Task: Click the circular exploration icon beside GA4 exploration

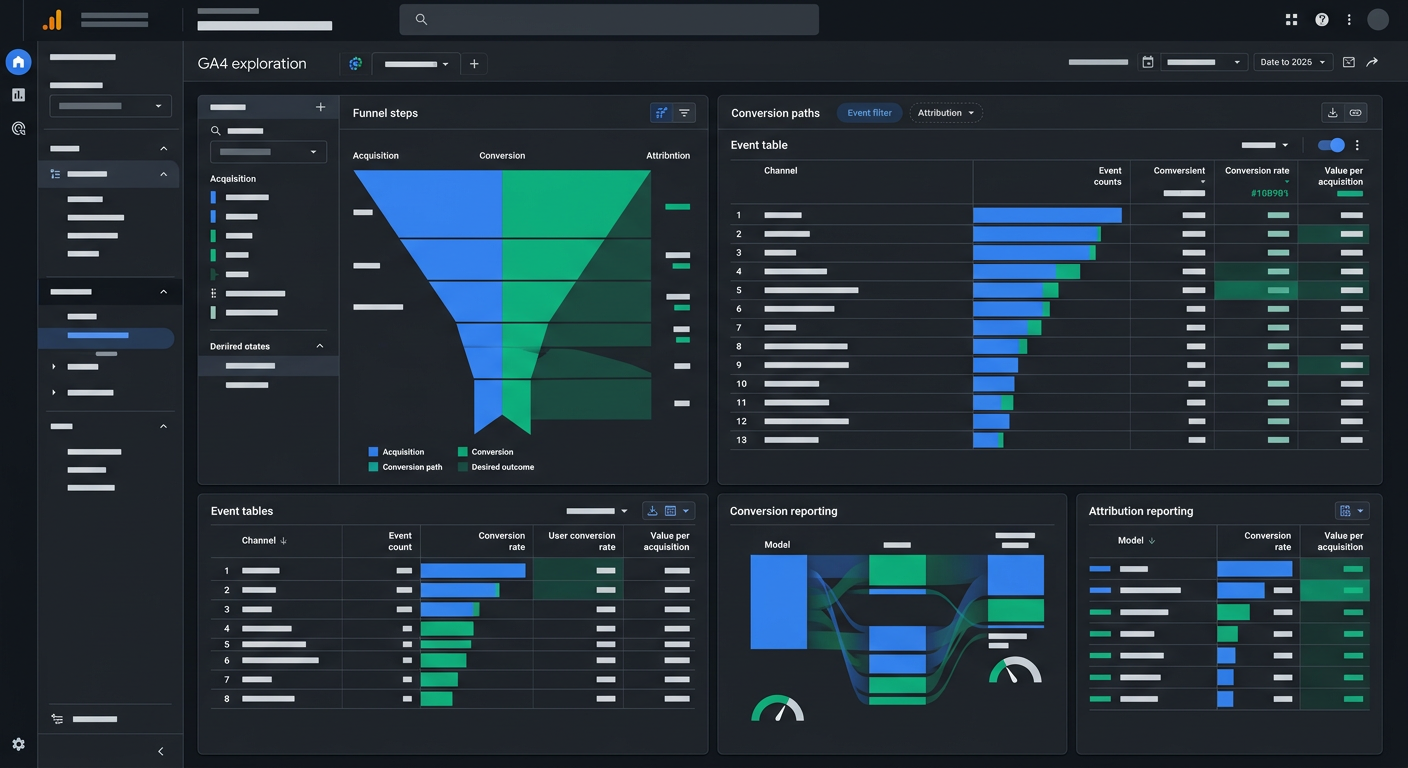Action: (355, 64)
